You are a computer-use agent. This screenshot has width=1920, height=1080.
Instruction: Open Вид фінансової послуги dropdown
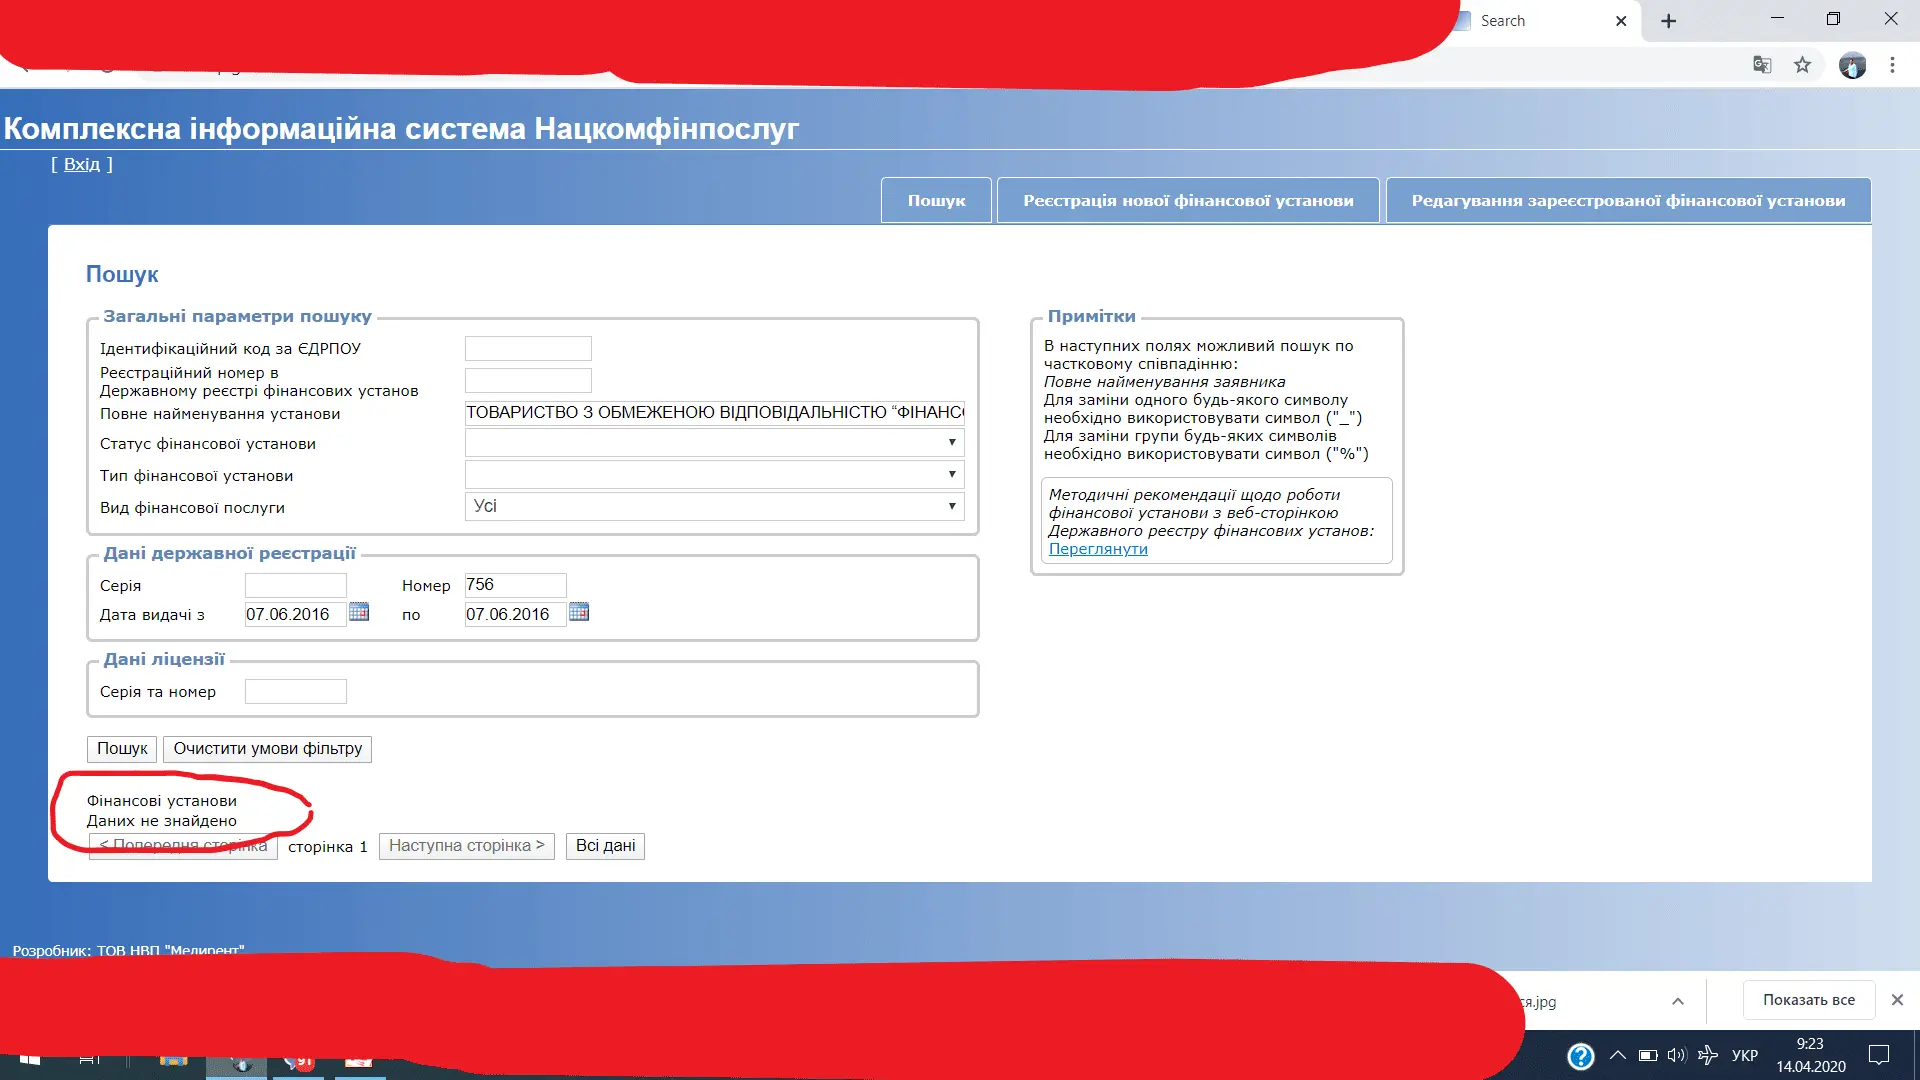[714, 506]
